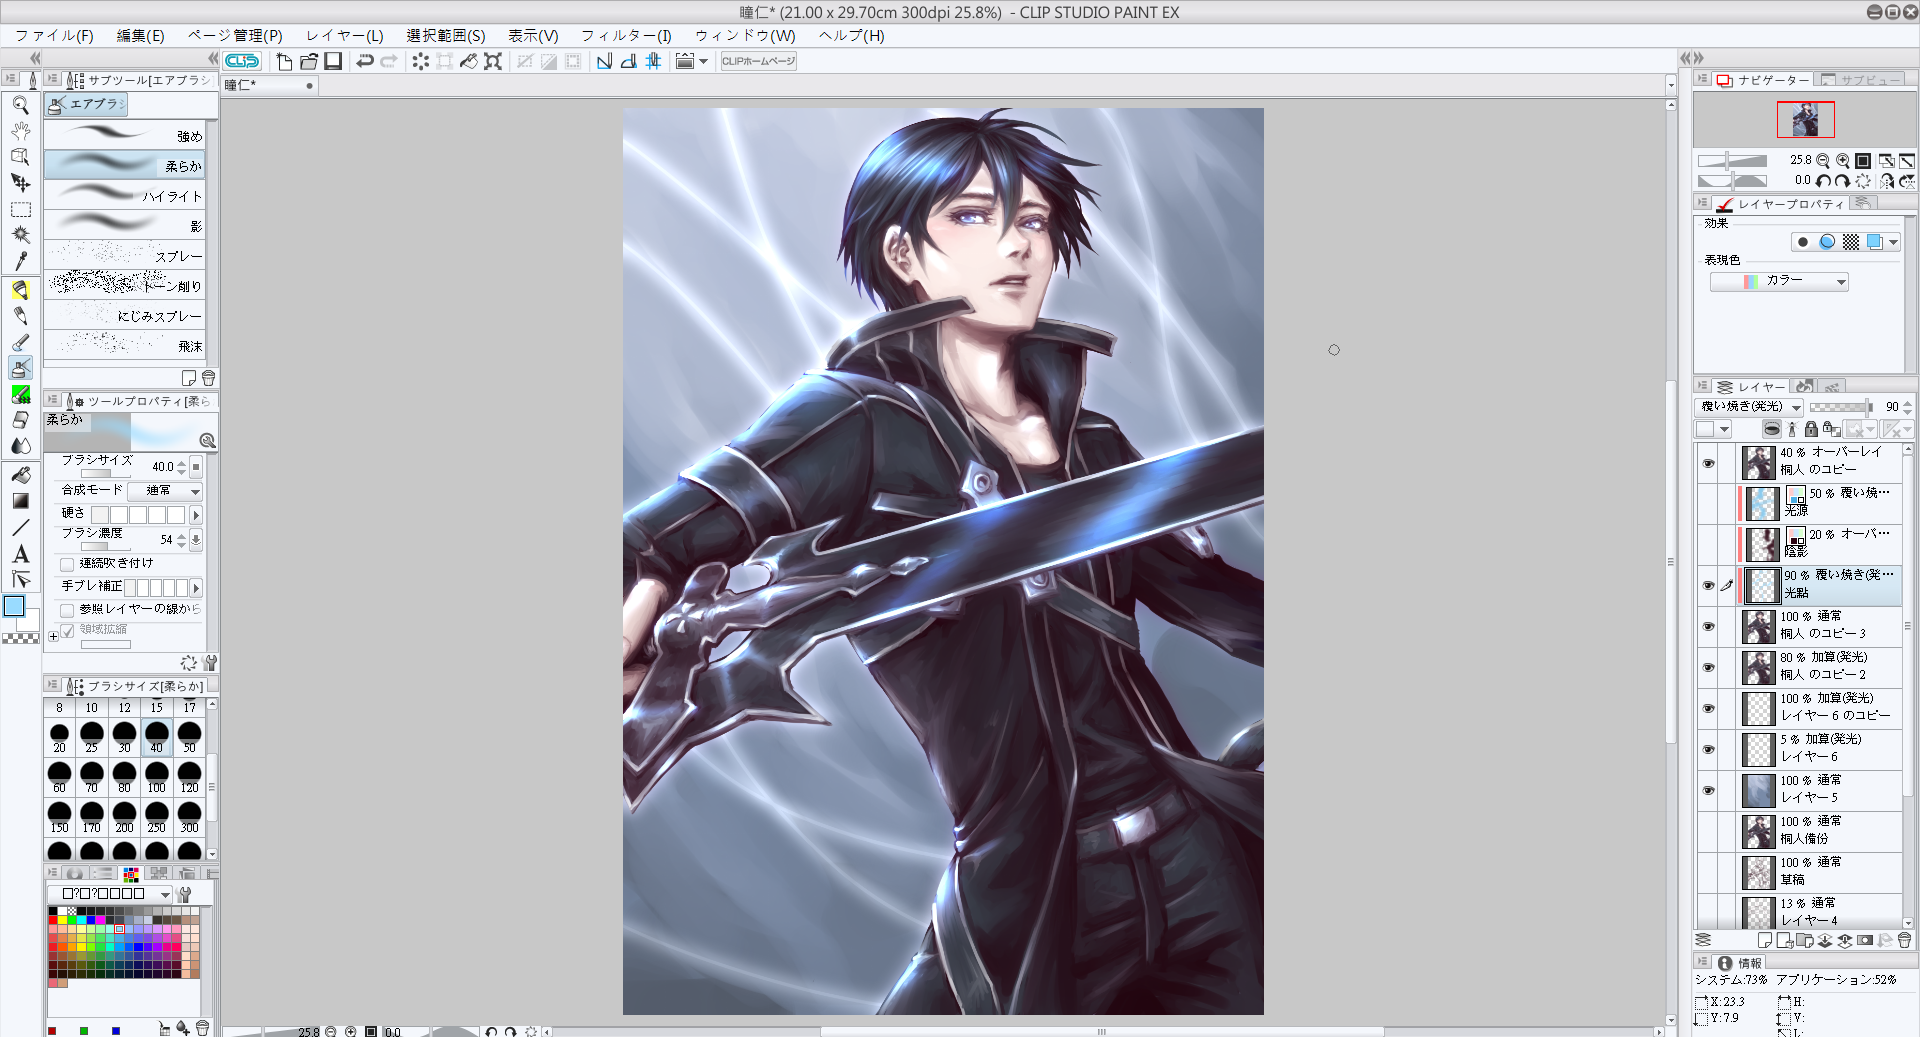Adjust the navigator zoom slider
Screen dimensions: 1920x1037
[1733, 160]
